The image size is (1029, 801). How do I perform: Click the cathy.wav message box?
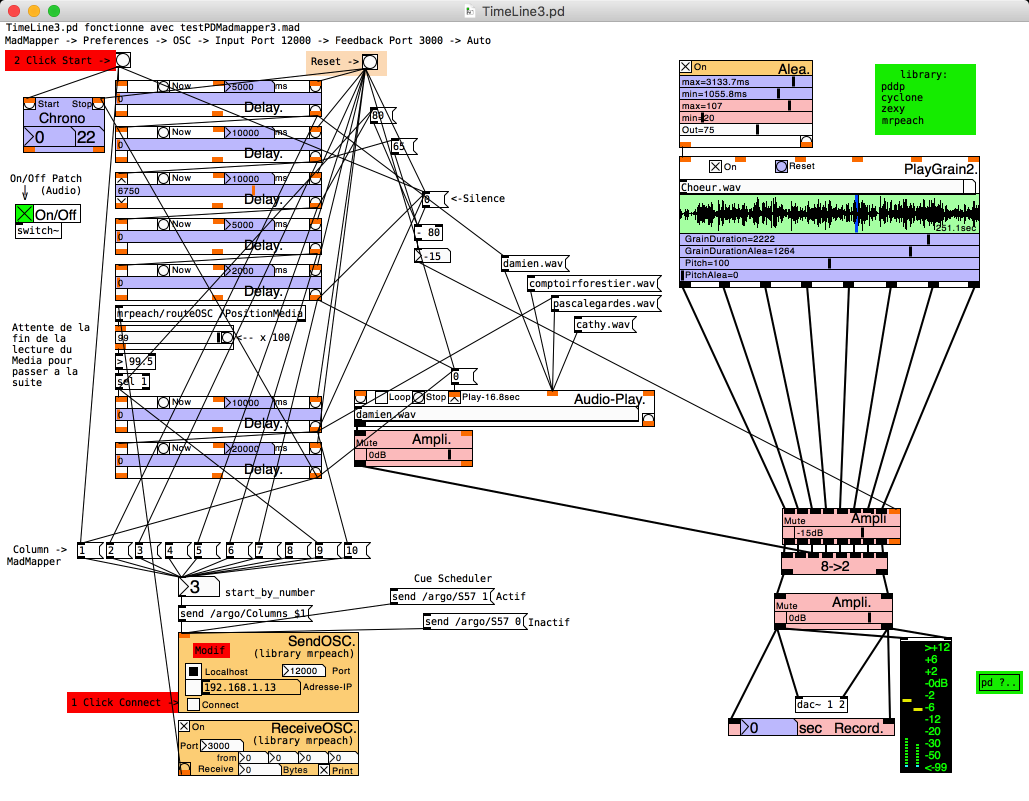point(605,324)
